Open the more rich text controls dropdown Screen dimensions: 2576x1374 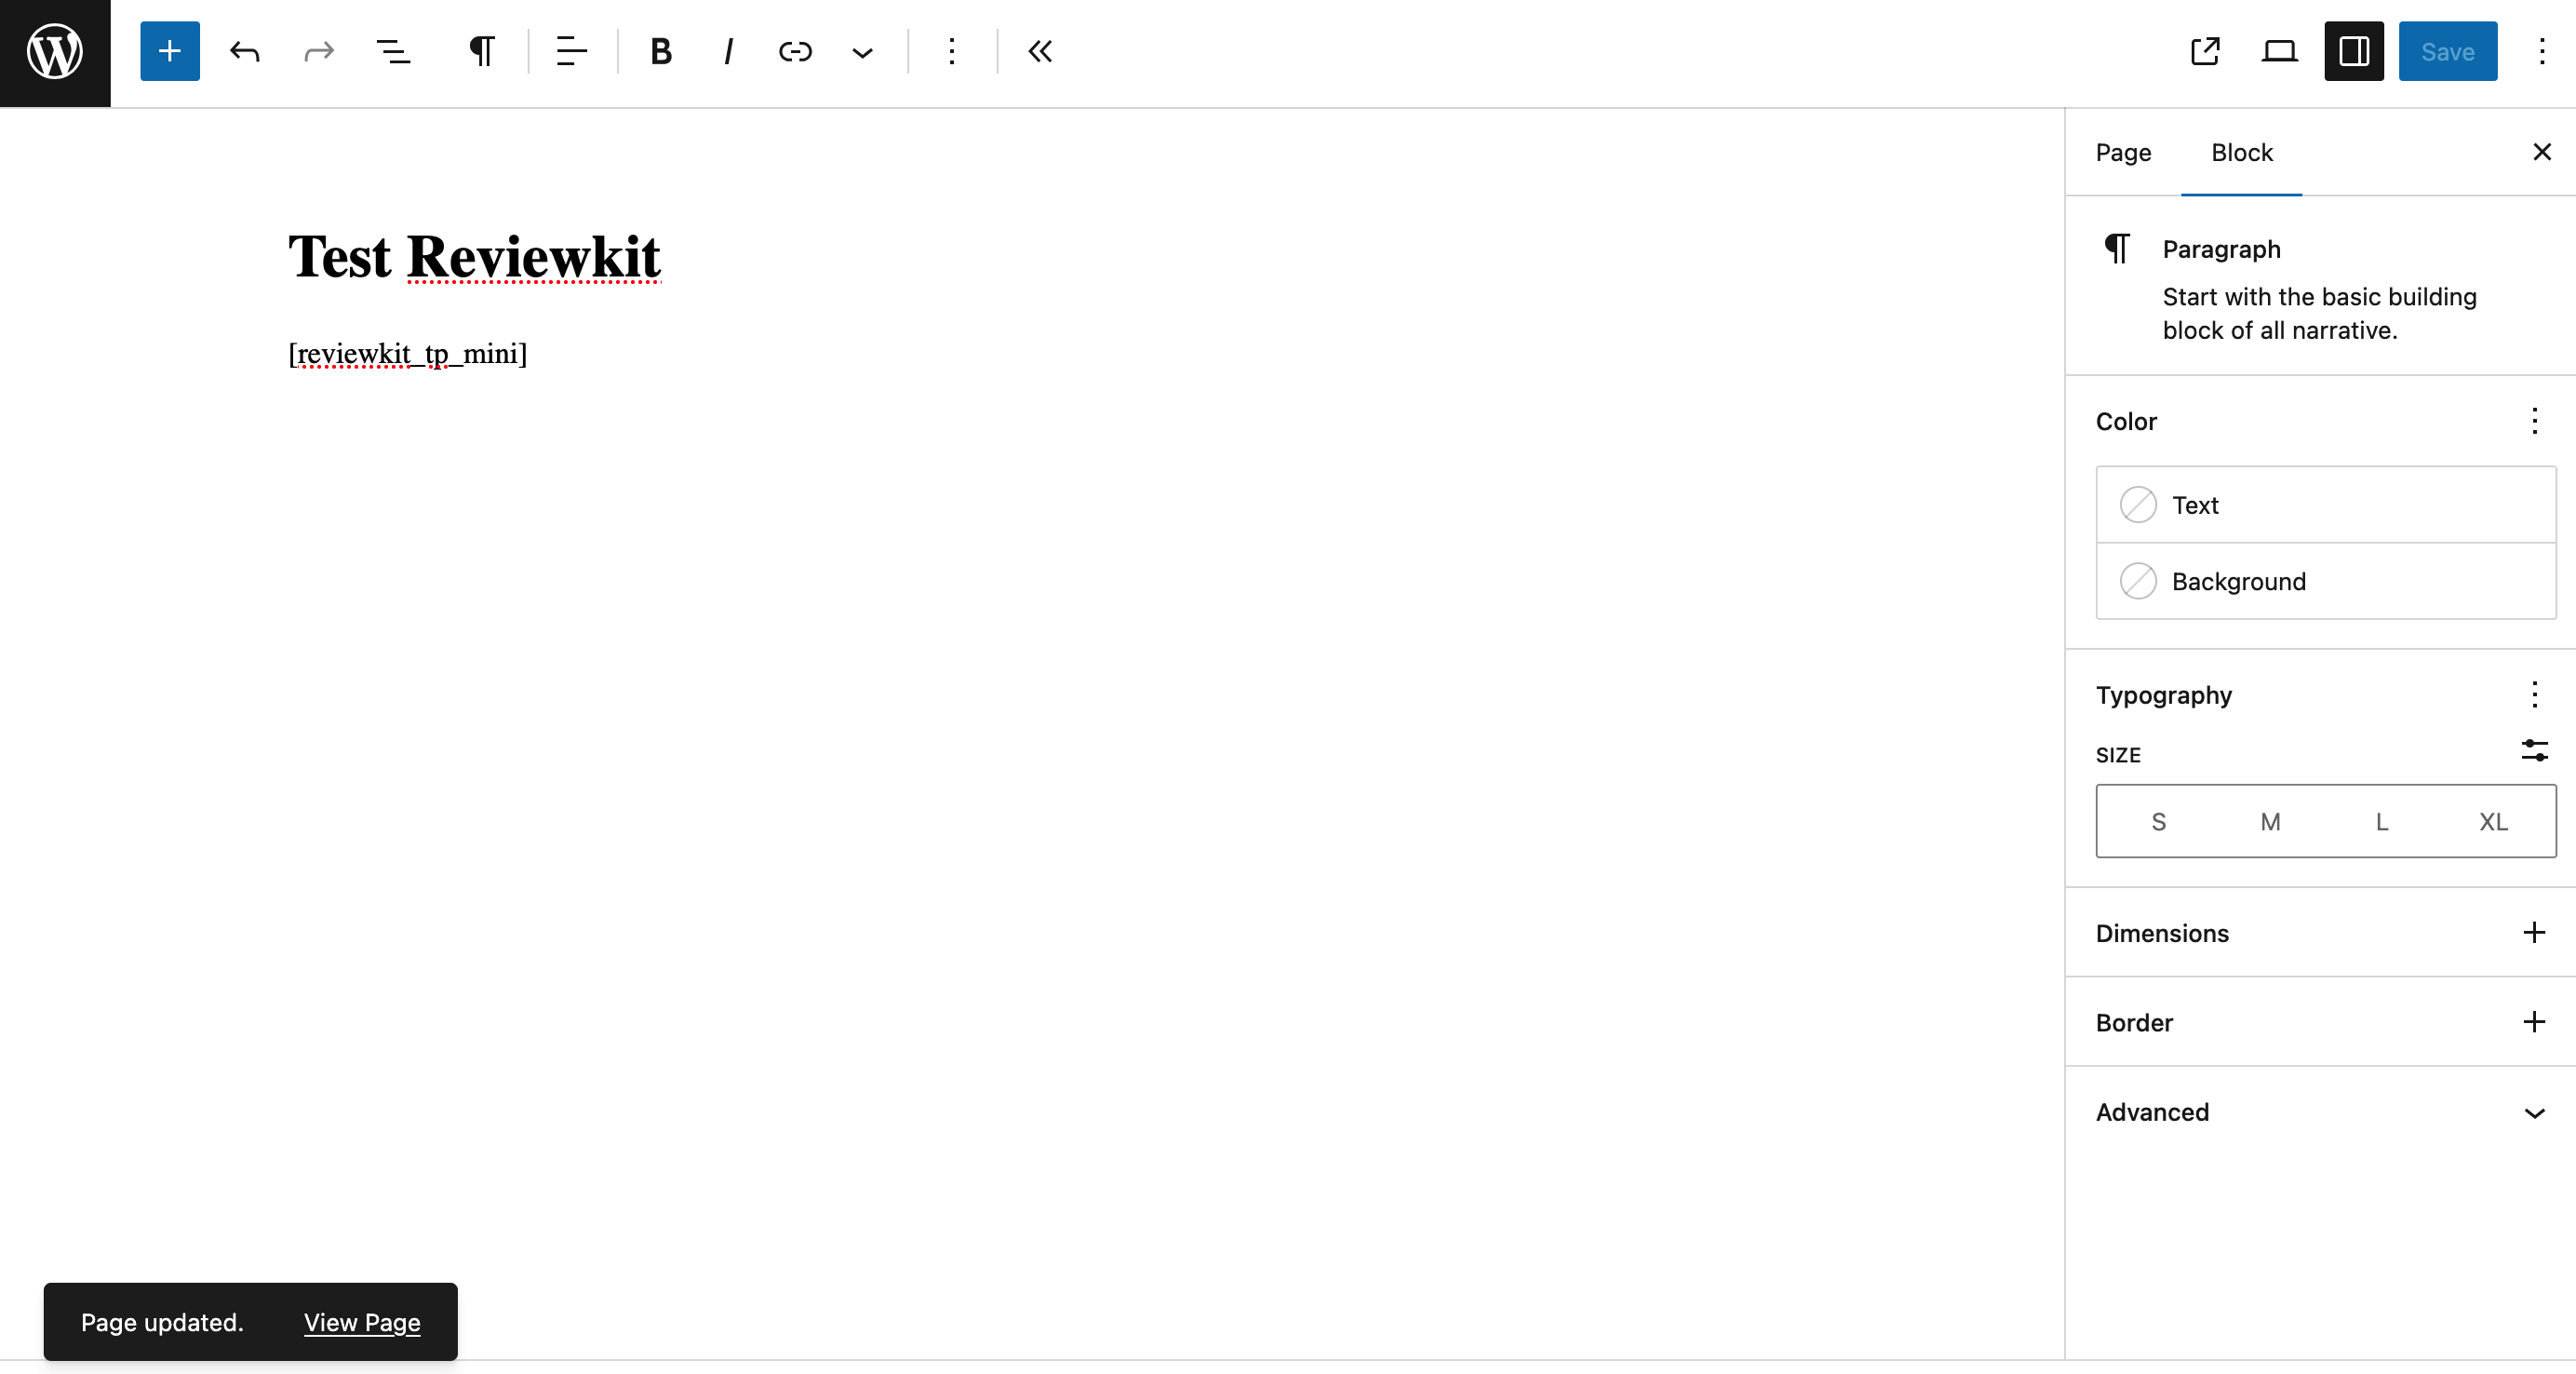pyautogui.click(x=862, y=51)
